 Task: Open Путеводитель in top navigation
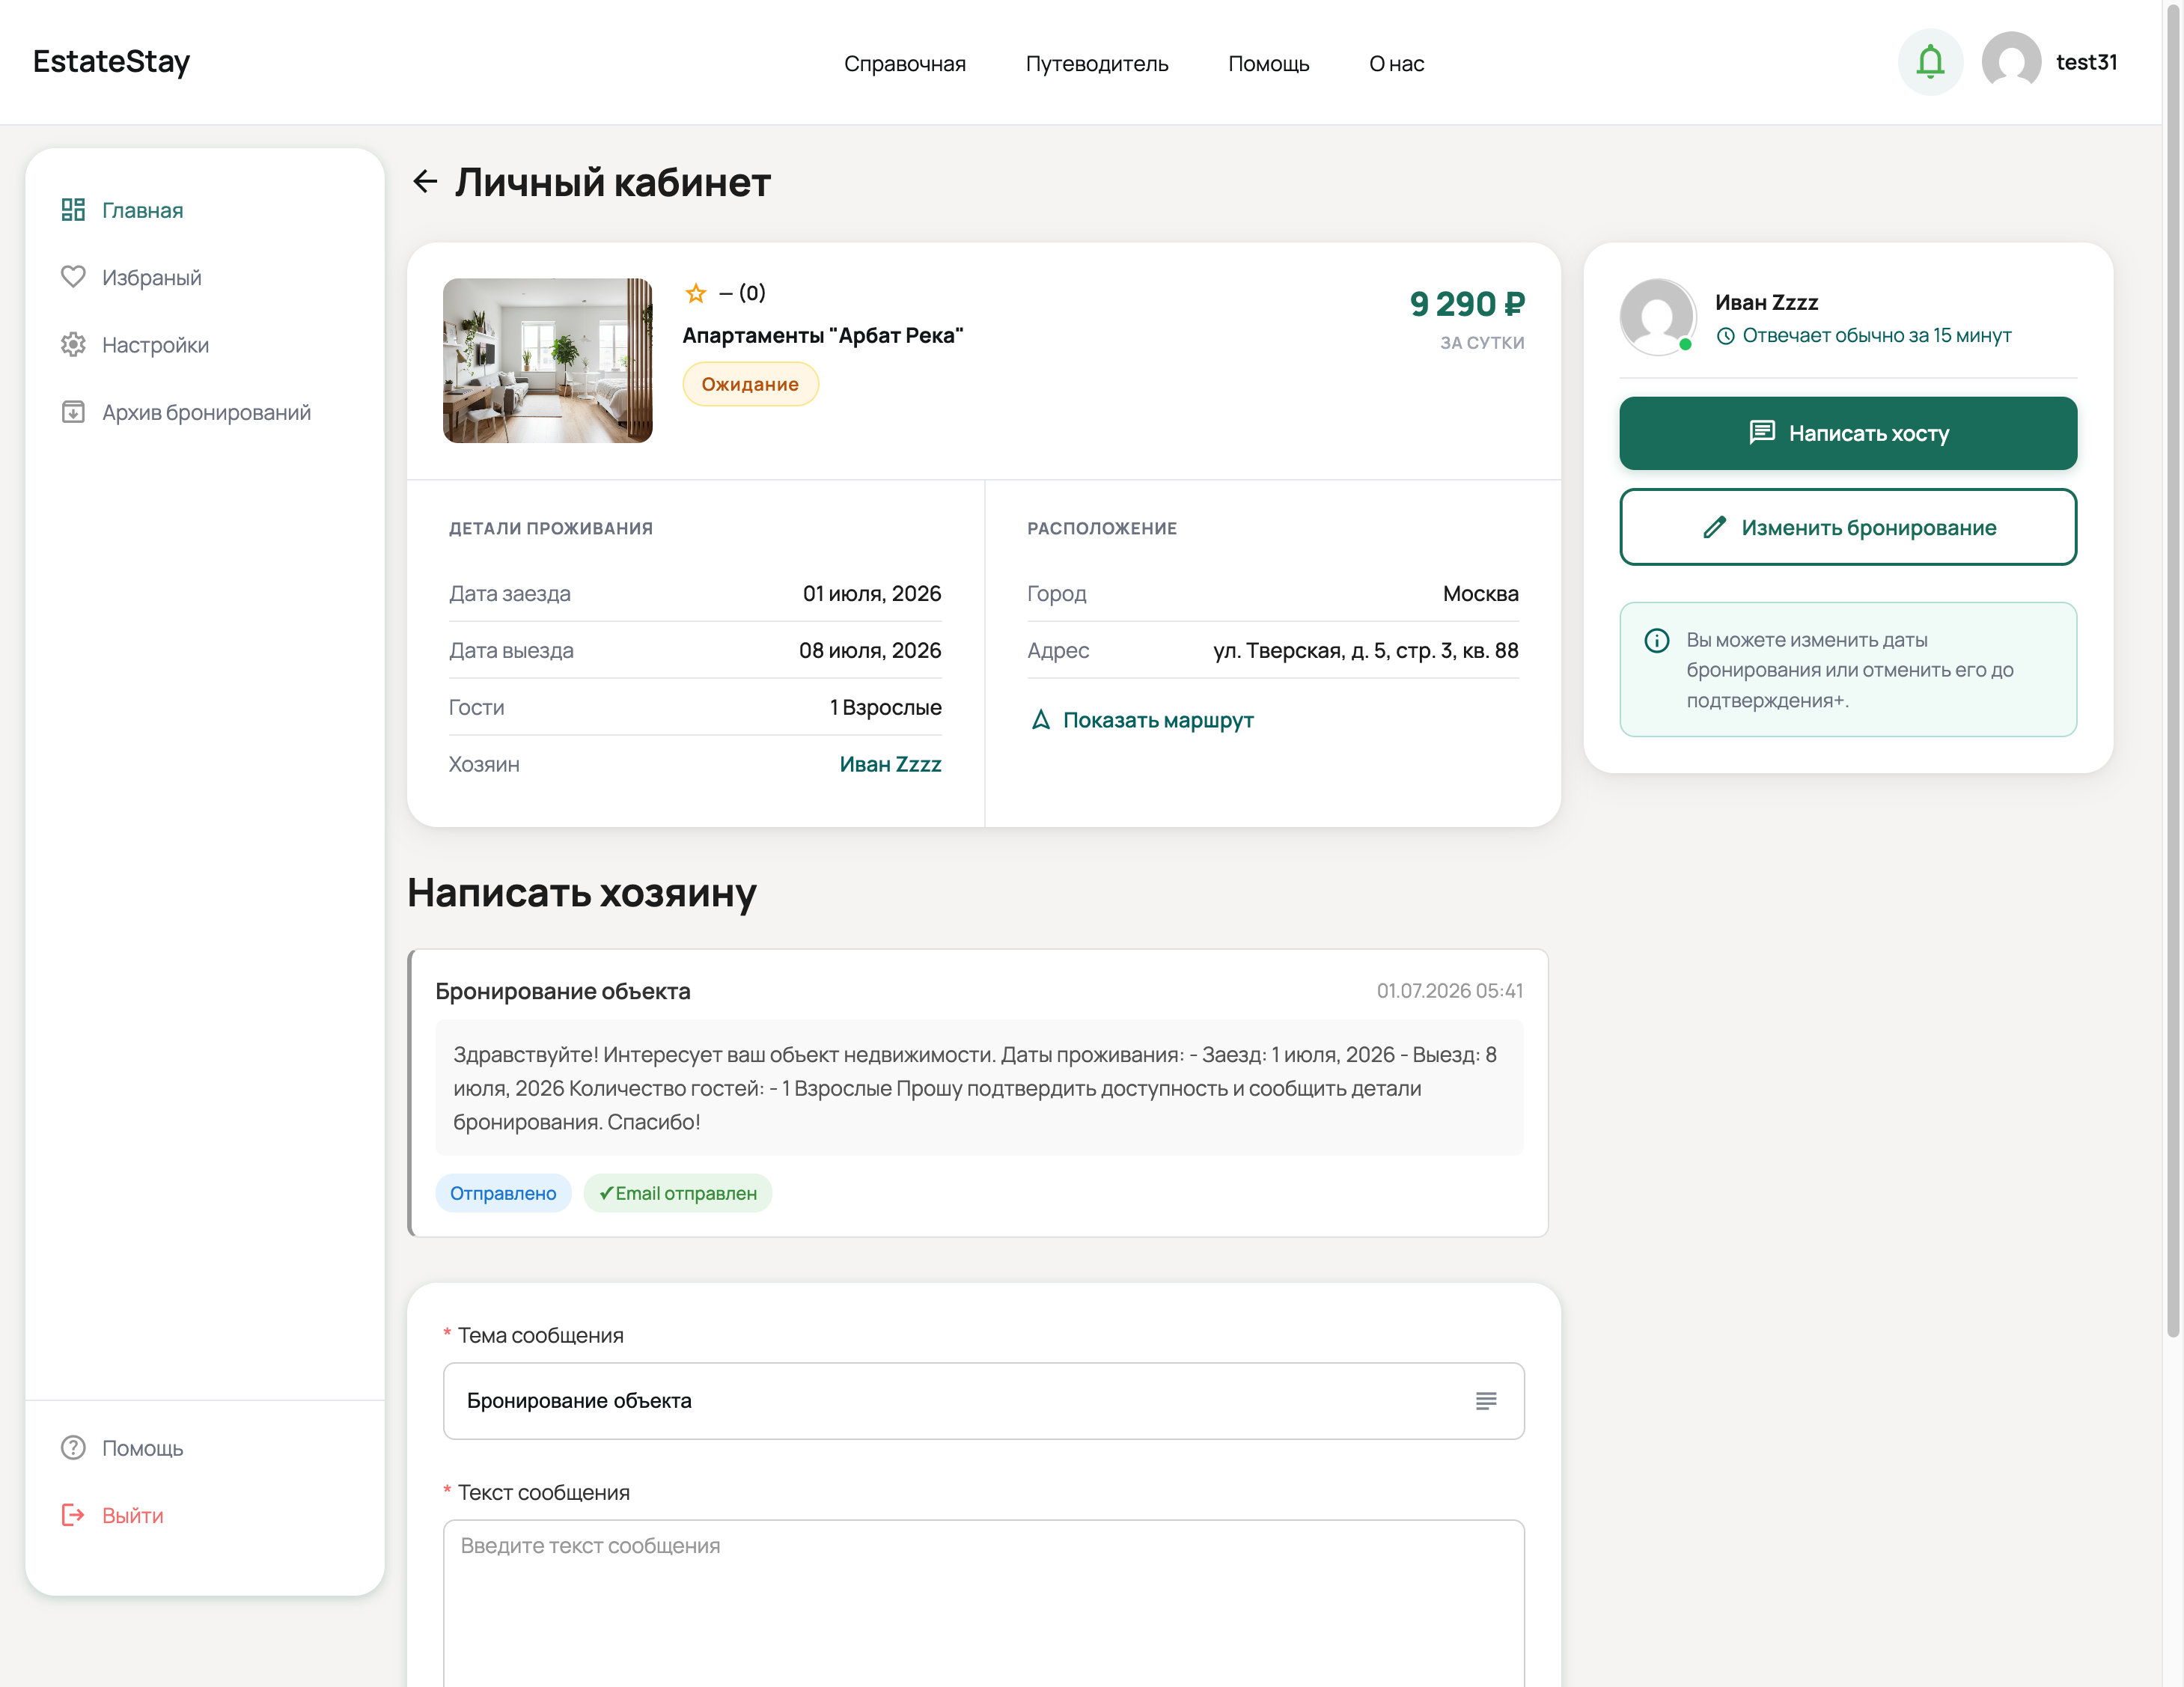coord(1097,64)
